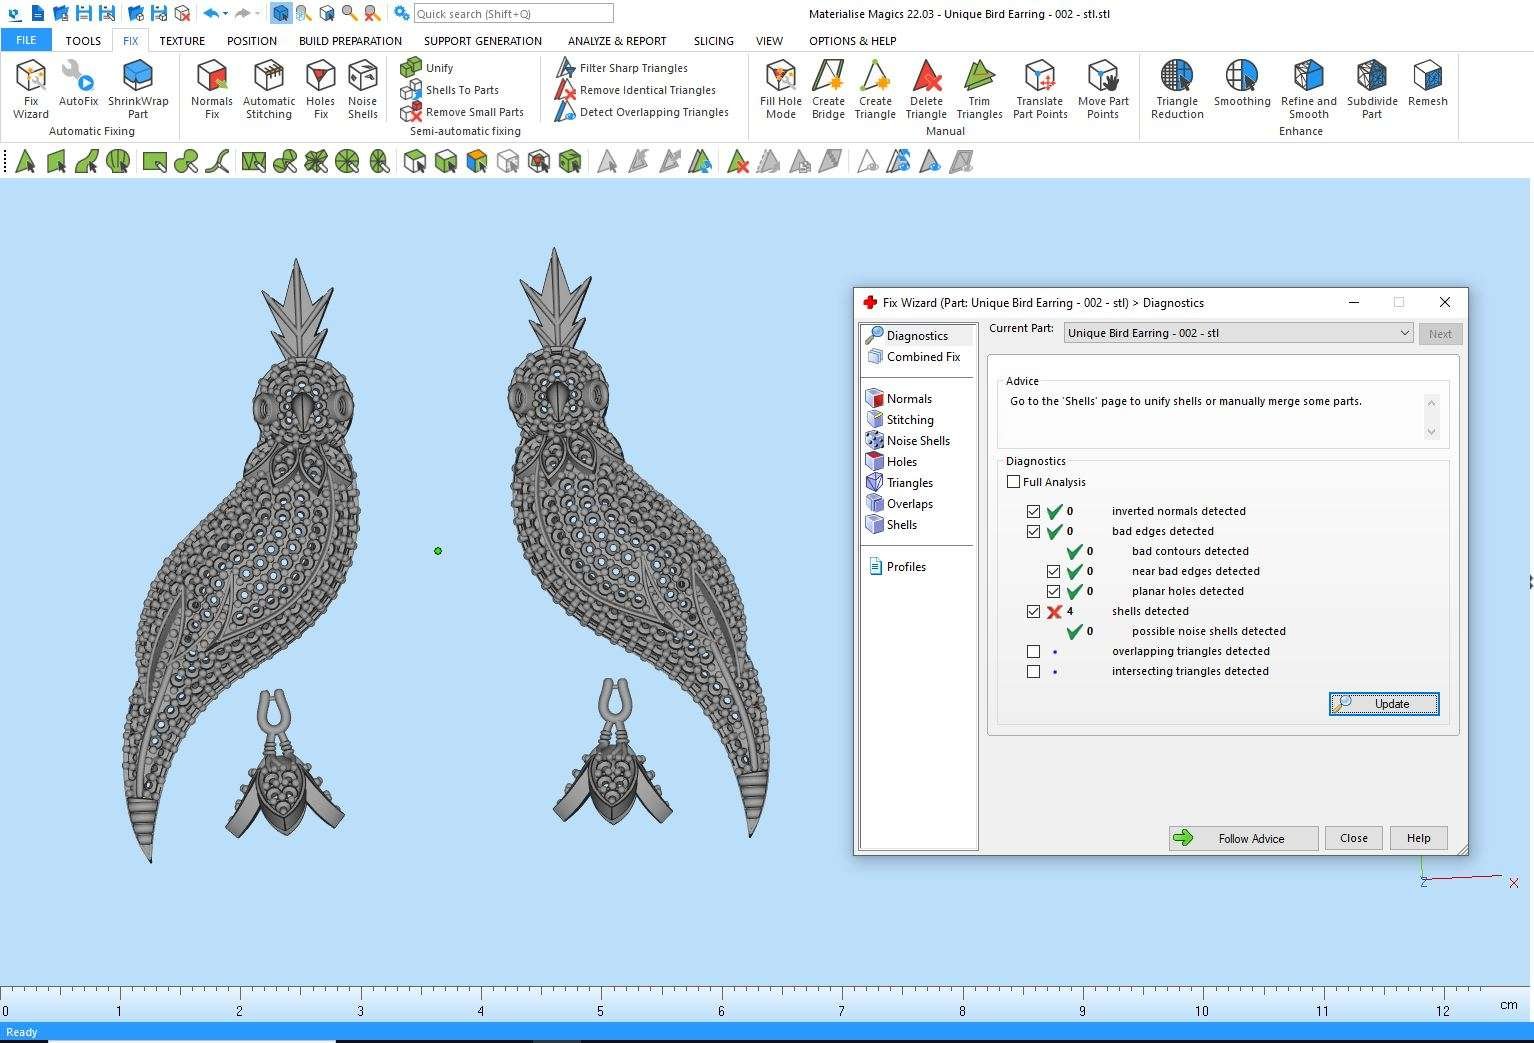Image resolution: width=1534 pixels, height=1043 pixels.
Task: Start Automatic Stitching
Action: coord(268,88)
